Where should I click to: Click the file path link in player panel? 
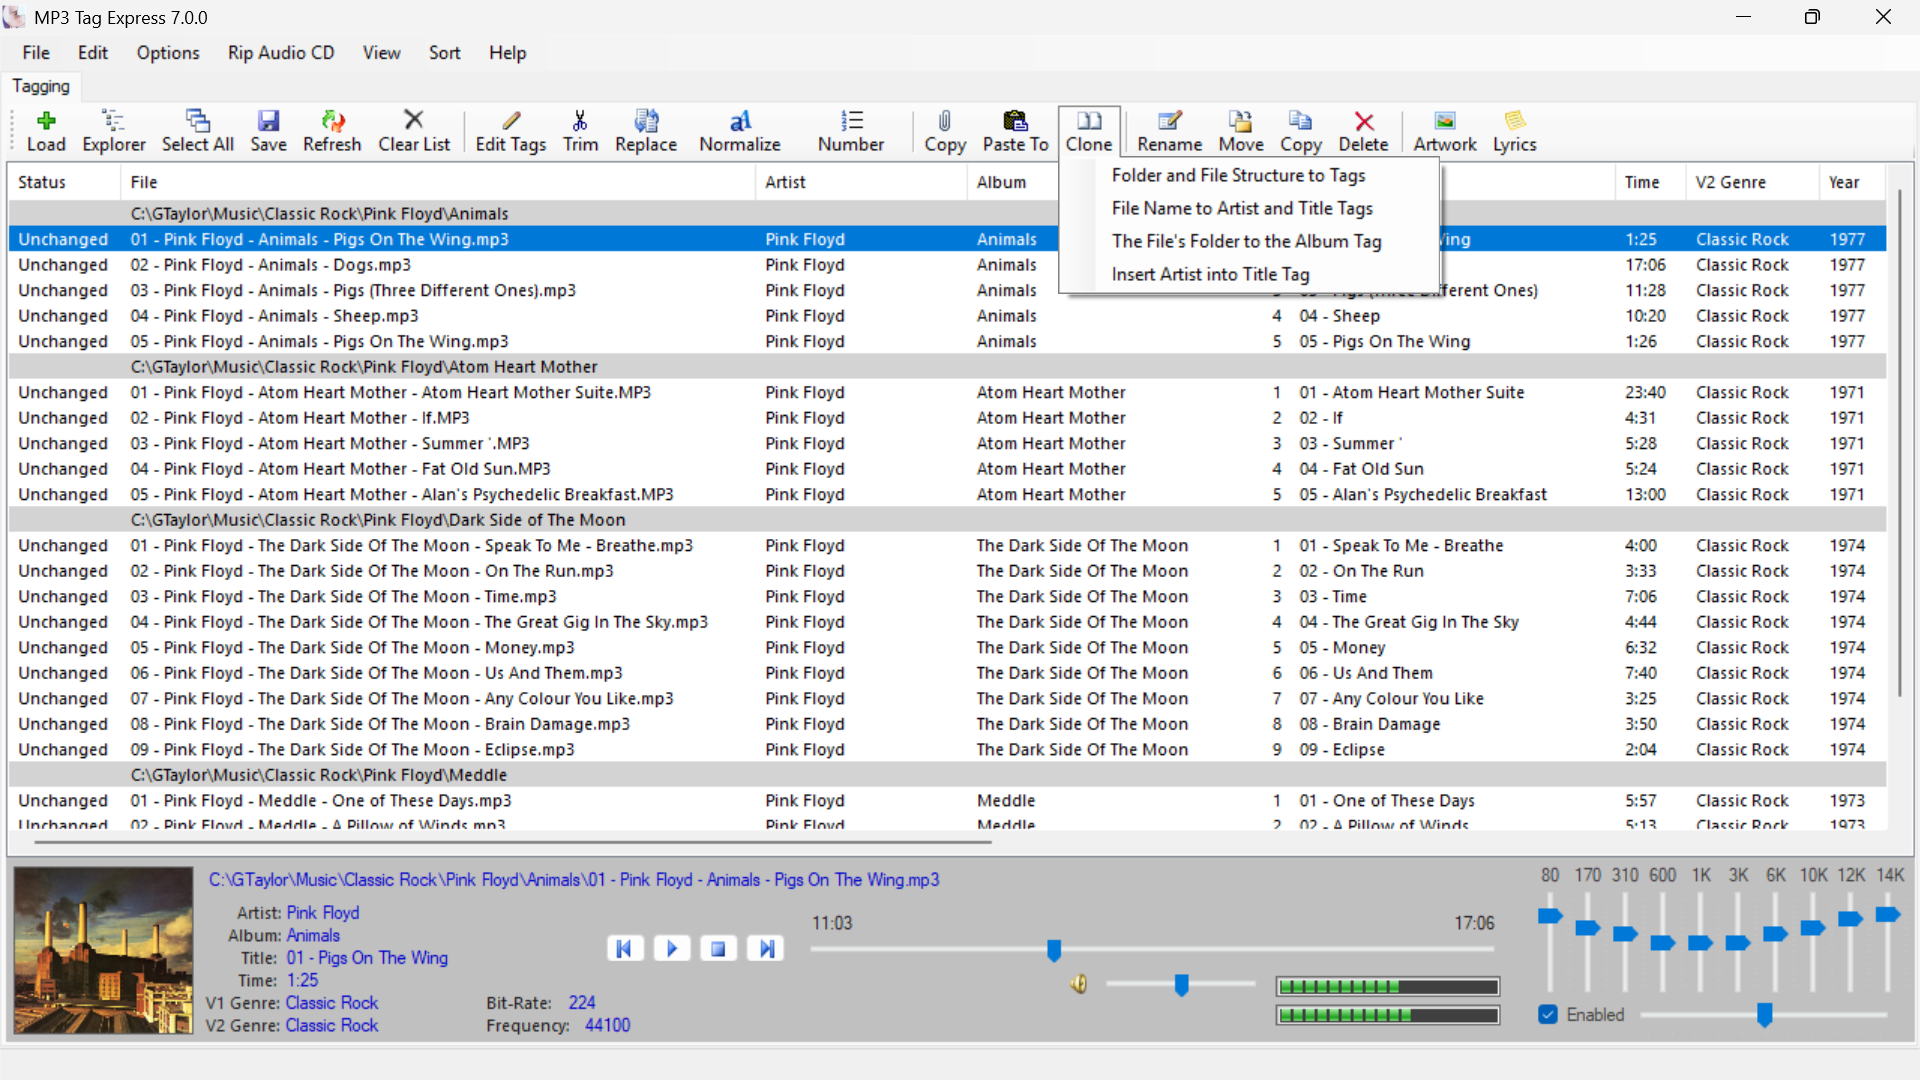[574, 880]
